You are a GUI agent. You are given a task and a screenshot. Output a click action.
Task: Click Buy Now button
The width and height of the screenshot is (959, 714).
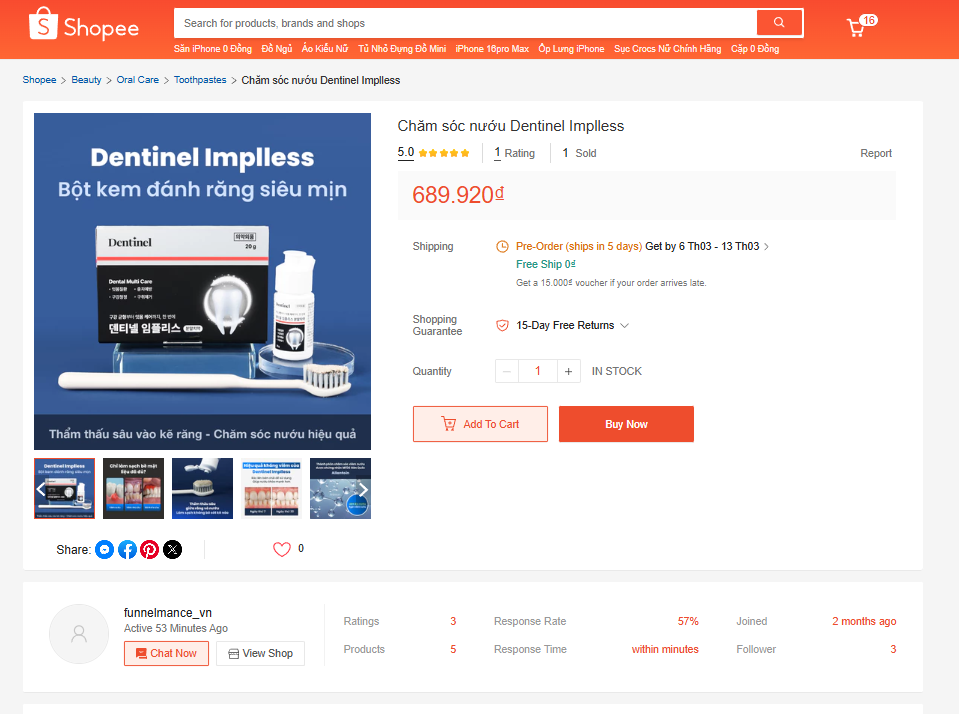point(626,424)
